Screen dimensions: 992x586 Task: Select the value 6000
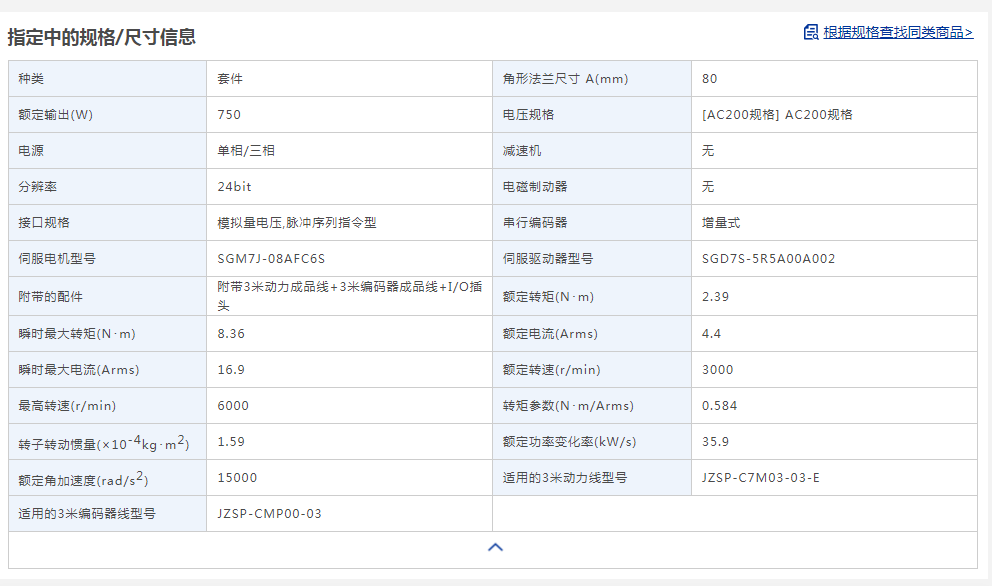[233, 406]
